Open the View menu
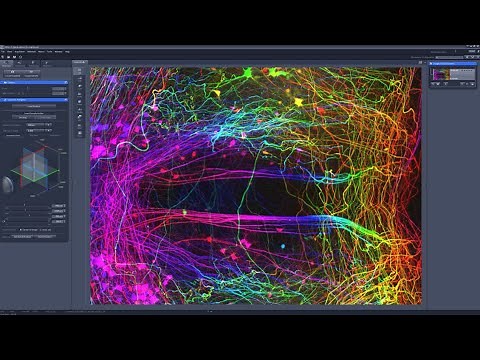The image size is (480, 360). (x=10, y=52)
